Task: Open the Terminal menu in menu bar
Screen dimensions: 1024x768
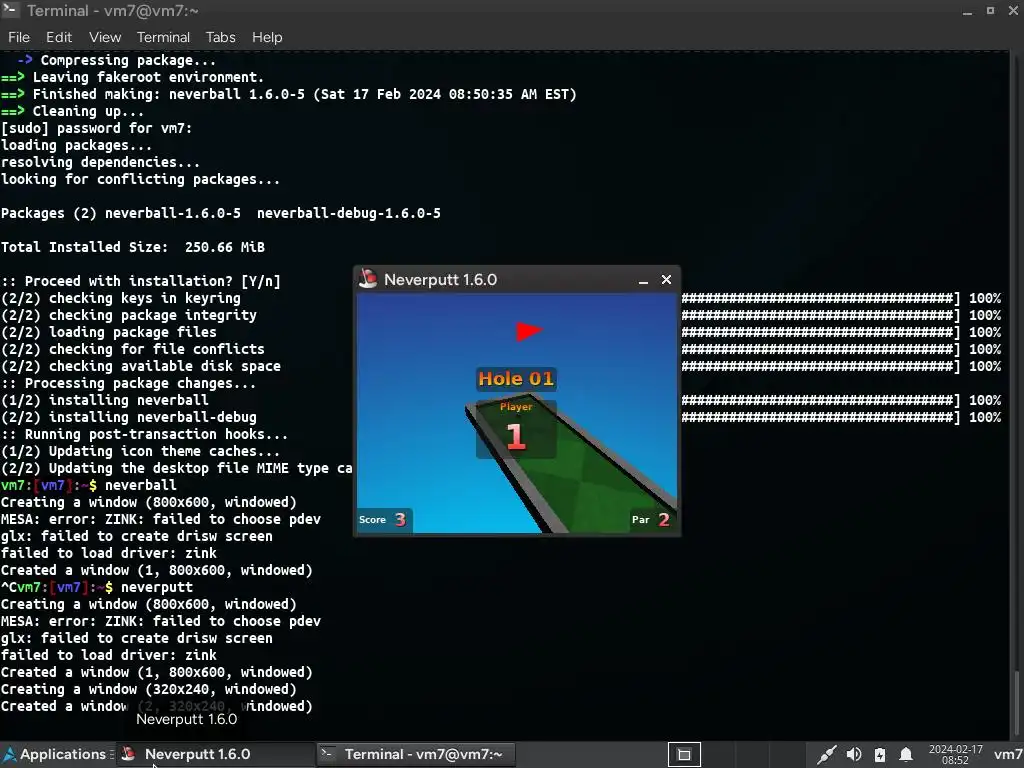Action: pyautogui.click(x=163, y=37)
